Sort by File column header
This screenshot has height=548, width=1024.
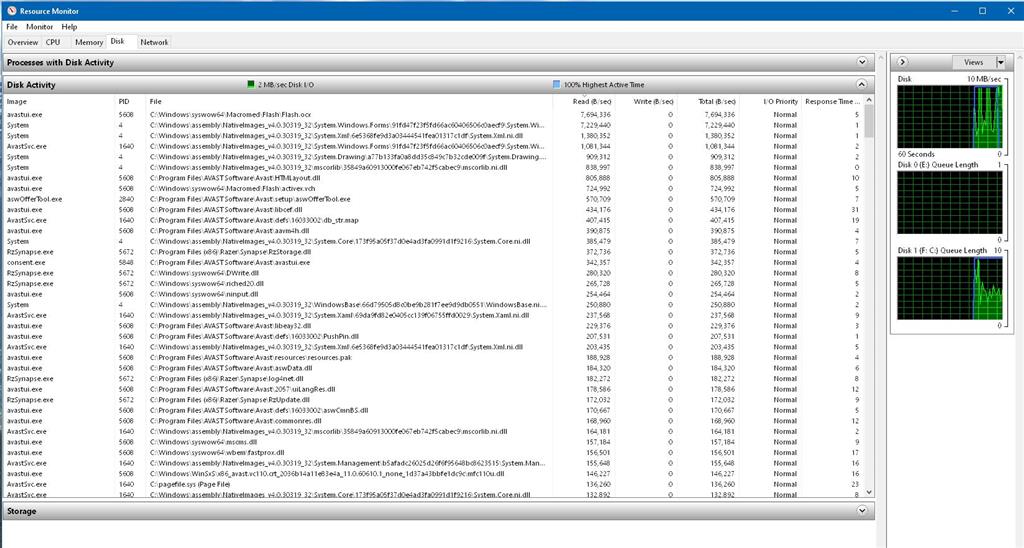tap(349, 101)
